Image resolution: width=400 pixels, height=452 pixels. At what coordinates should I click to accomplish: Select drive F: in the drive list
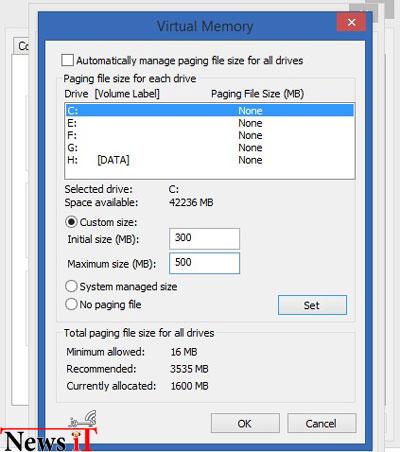tap(210, 135)
